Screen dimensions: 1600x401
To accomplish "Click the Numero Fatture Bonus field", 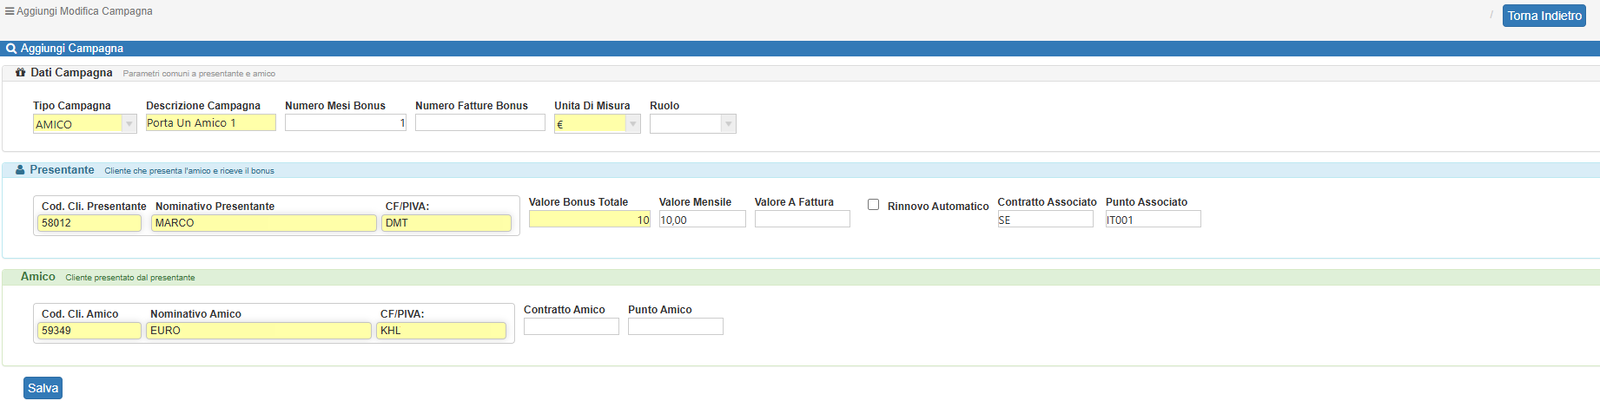I will point(480,123).
